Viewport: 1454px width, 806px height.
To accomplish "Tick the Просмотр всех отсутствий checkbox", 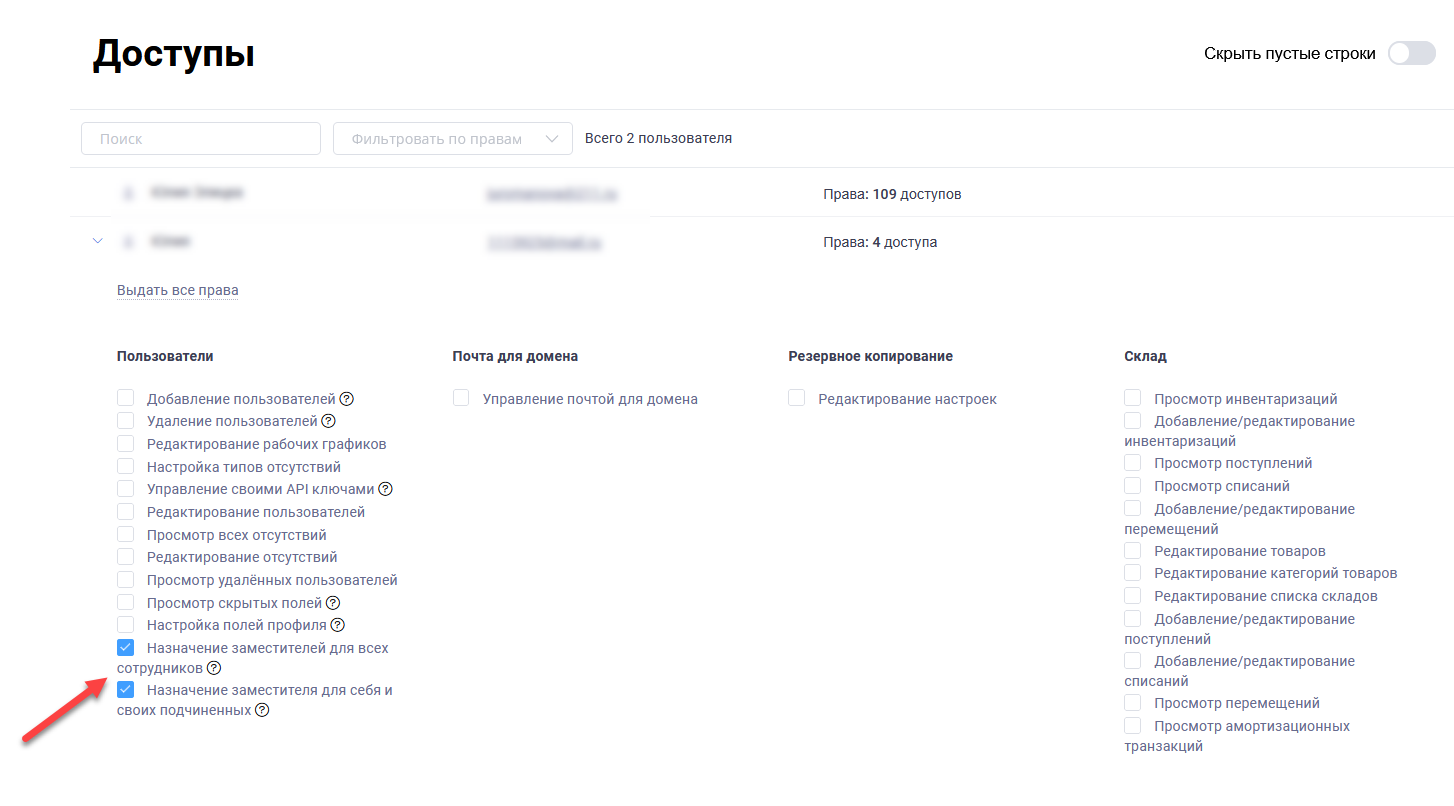I will 126,535.
